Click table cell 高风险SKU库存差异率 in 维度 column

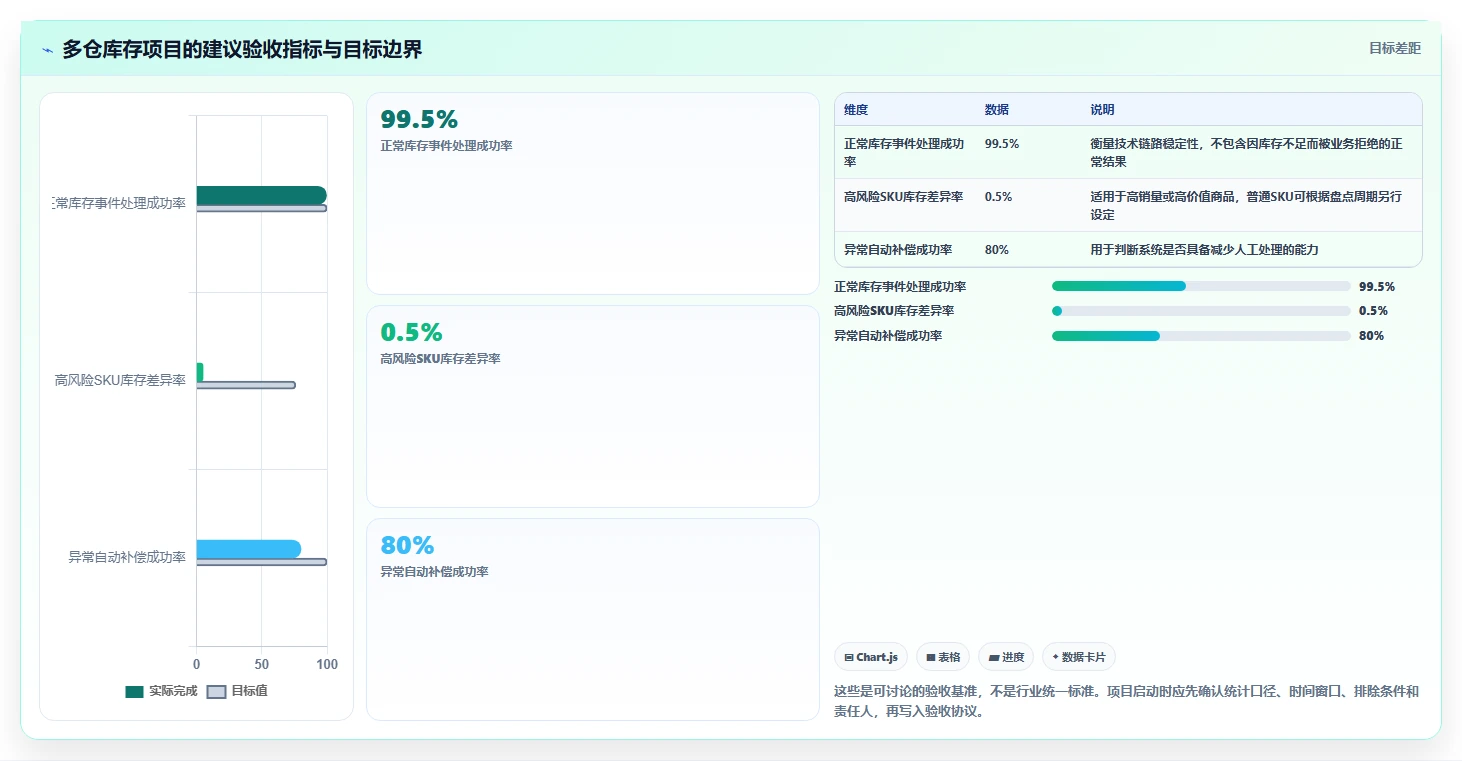click(x=904, y=197)
